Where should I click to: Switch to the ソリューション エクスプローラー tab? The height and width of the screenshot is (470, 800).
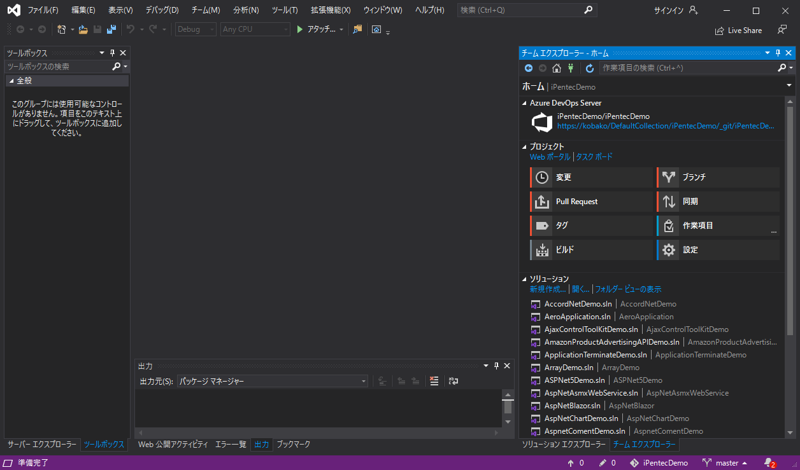click(x=563, y=444)
